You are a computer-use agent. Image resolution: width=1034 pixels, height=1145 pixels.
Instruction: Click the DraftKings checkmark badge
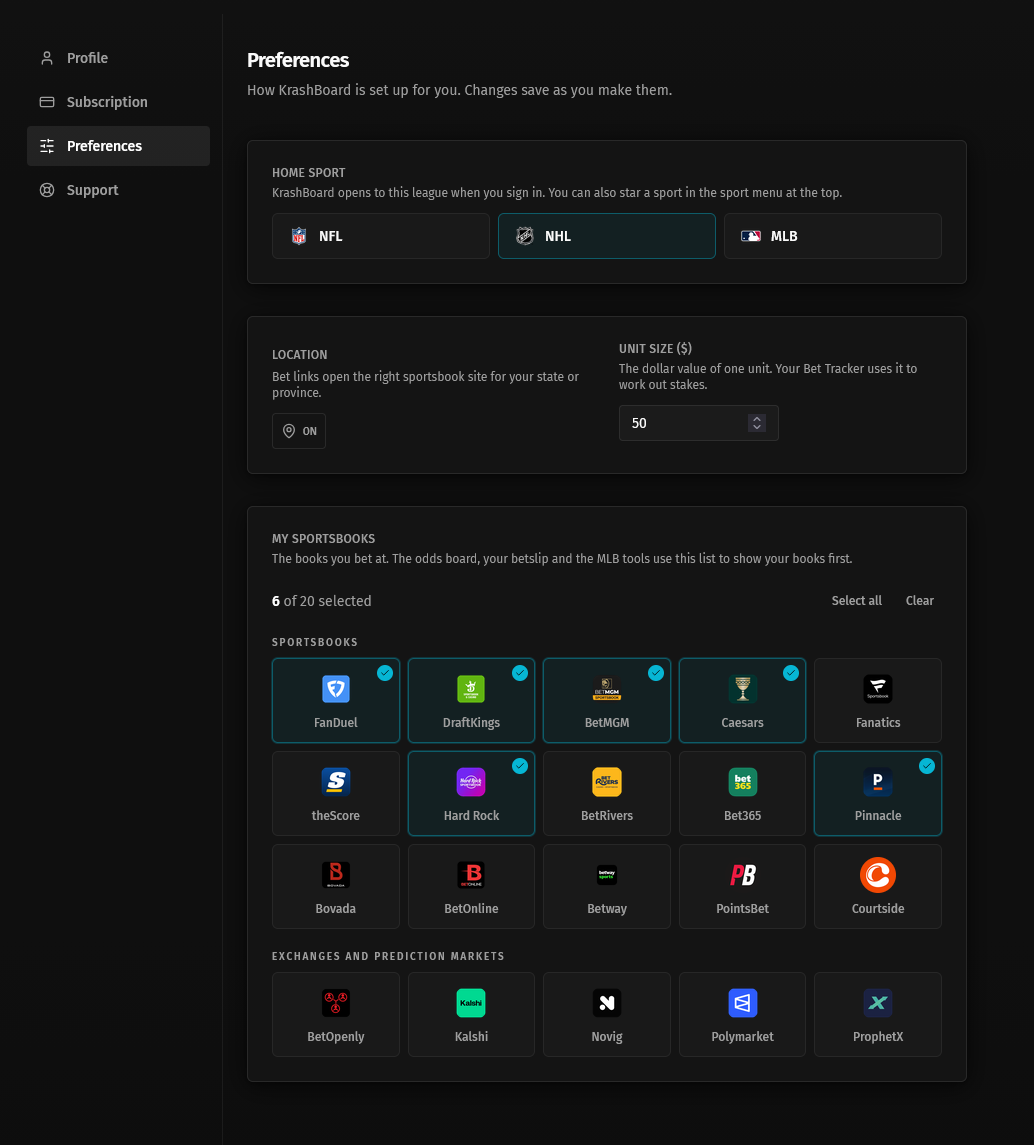point(520,673)
